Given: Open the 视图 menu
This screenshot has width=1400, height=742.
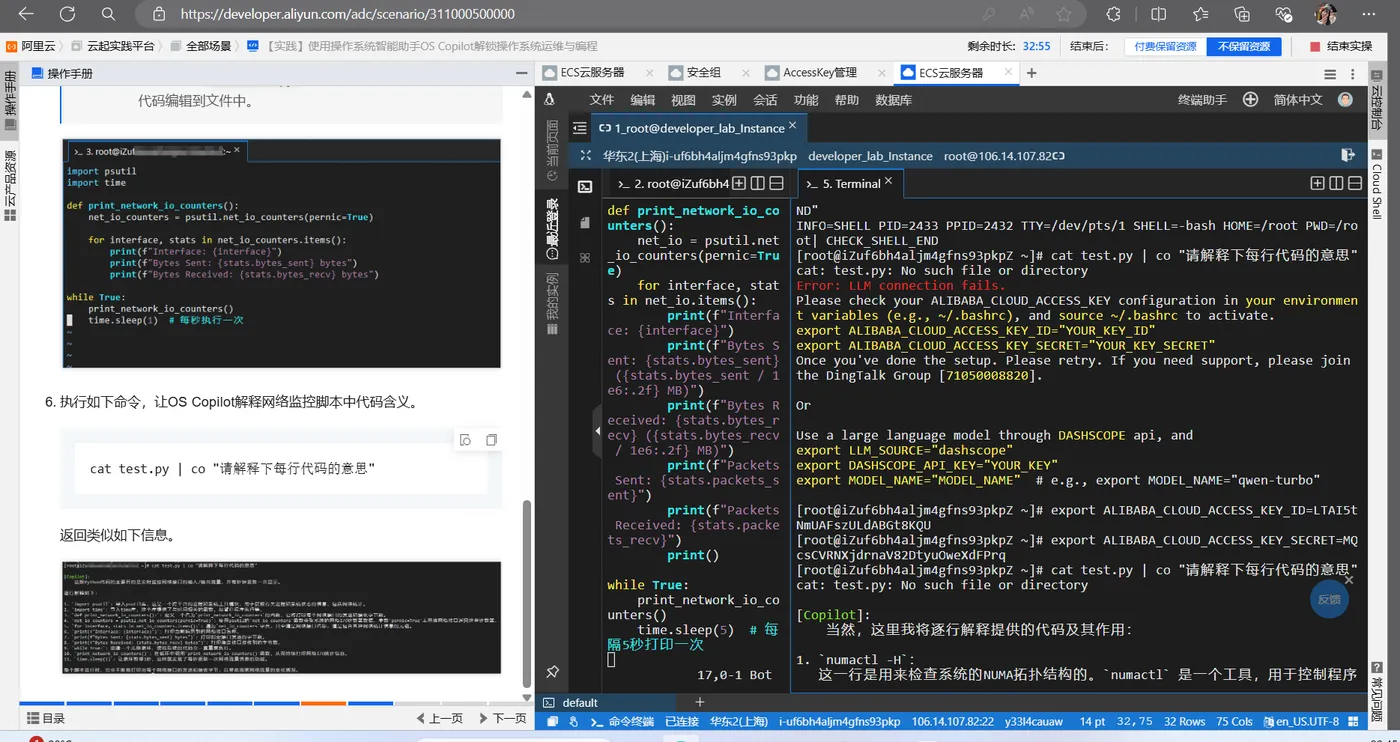Looking at the screenshot, I should click(683, 99).
